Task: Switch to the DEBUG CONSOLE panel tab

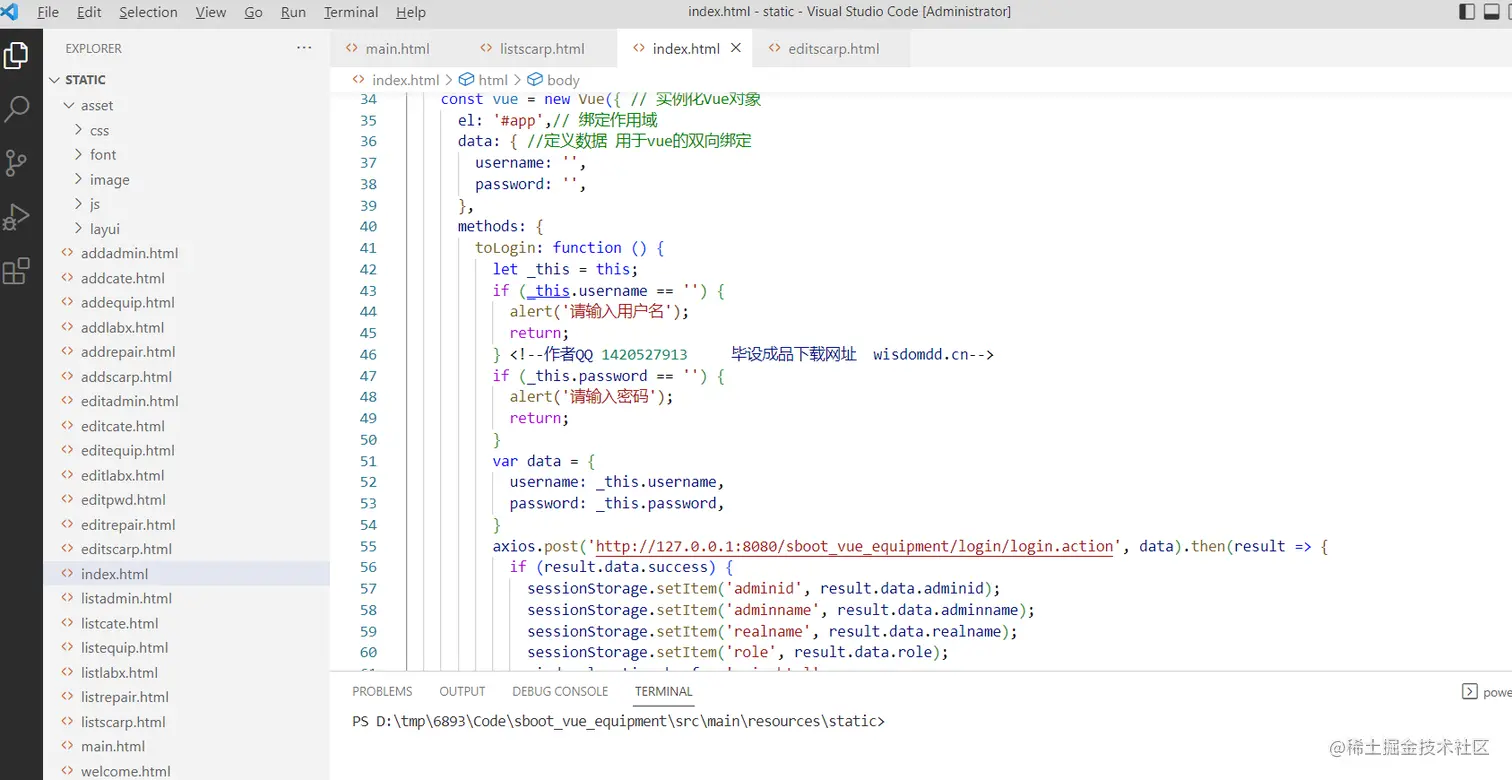Action: tap(559, 691)
